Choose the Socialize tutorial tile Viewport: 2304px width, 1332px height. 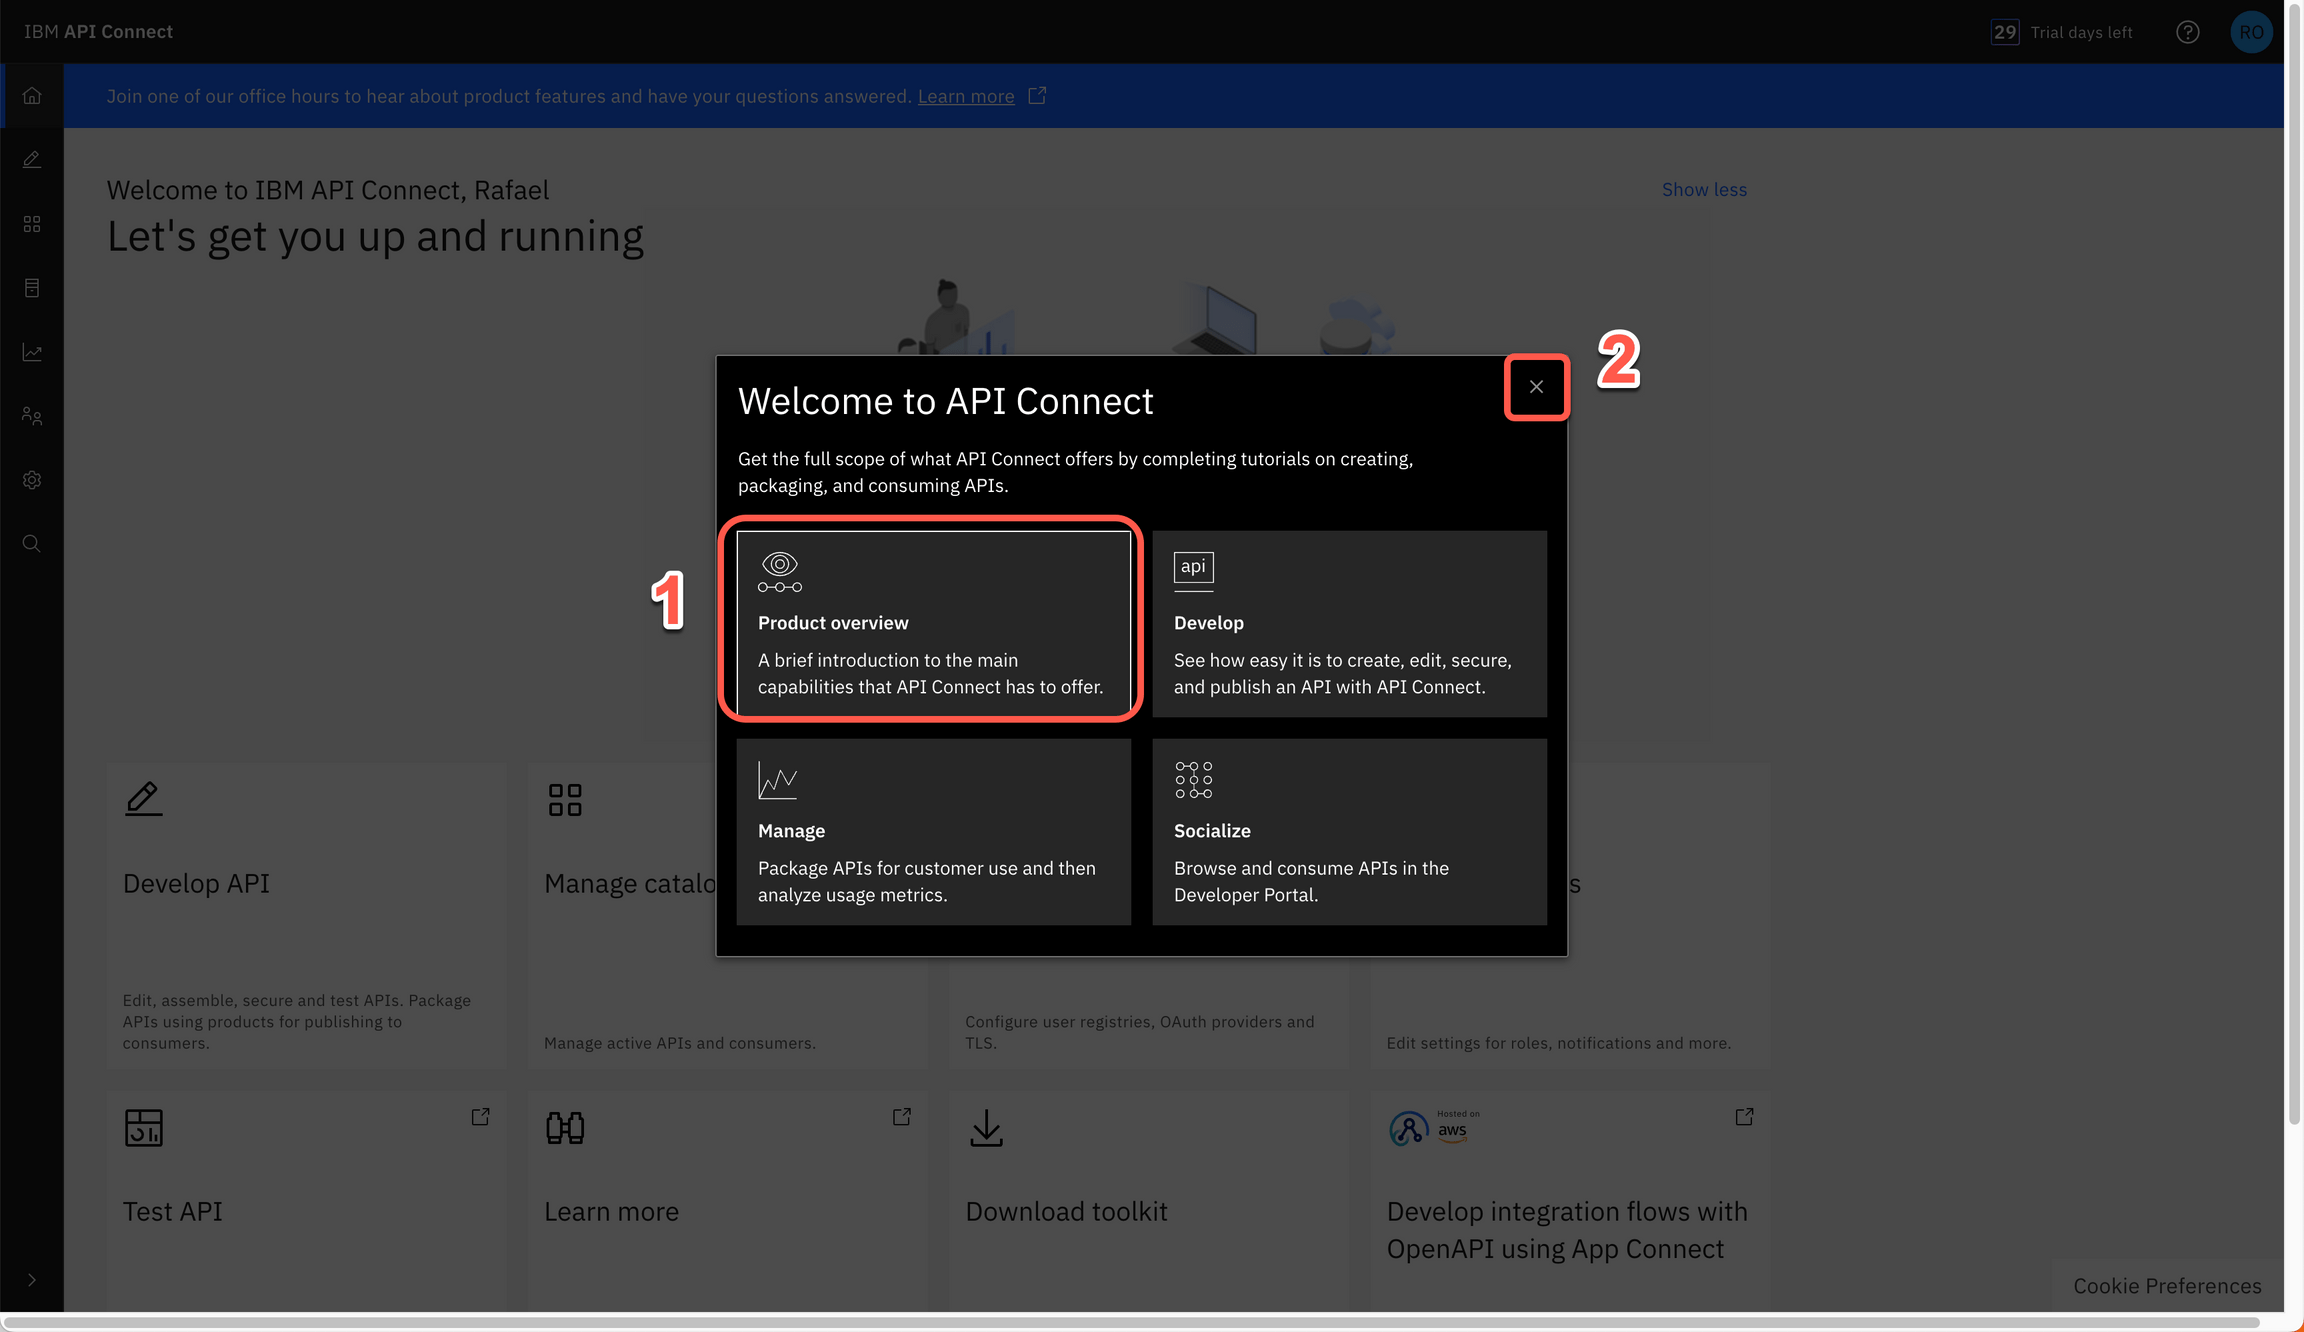click(1349, 831)
